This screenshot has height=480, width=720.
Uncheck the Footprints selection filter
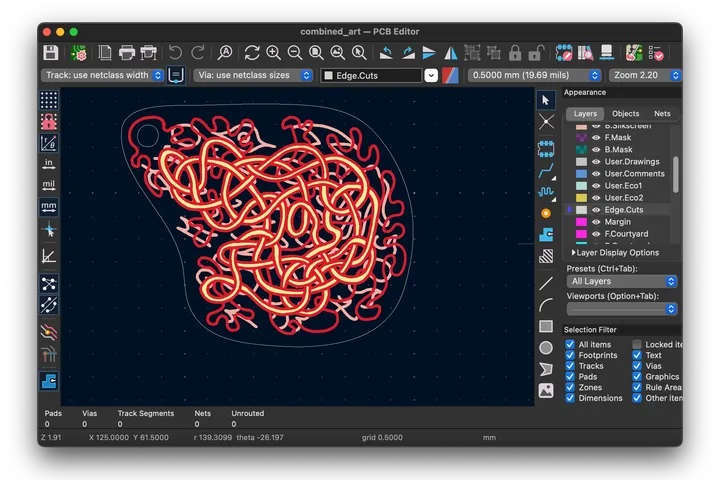point(570,355)
